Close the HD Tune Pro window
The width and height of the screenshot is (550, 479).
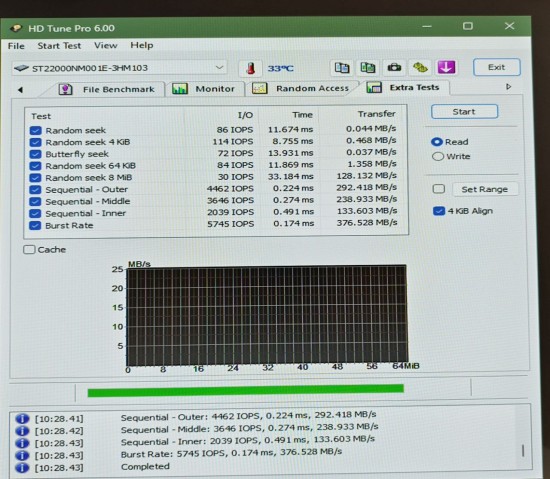[x=509, y=26]
